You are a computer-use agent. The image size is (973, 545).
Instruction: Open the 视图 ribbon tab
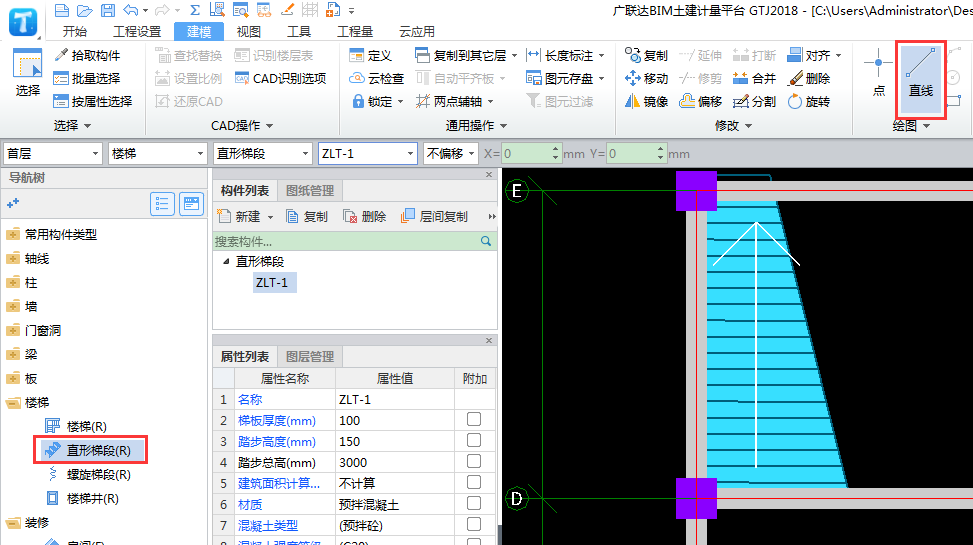(249, 31)
